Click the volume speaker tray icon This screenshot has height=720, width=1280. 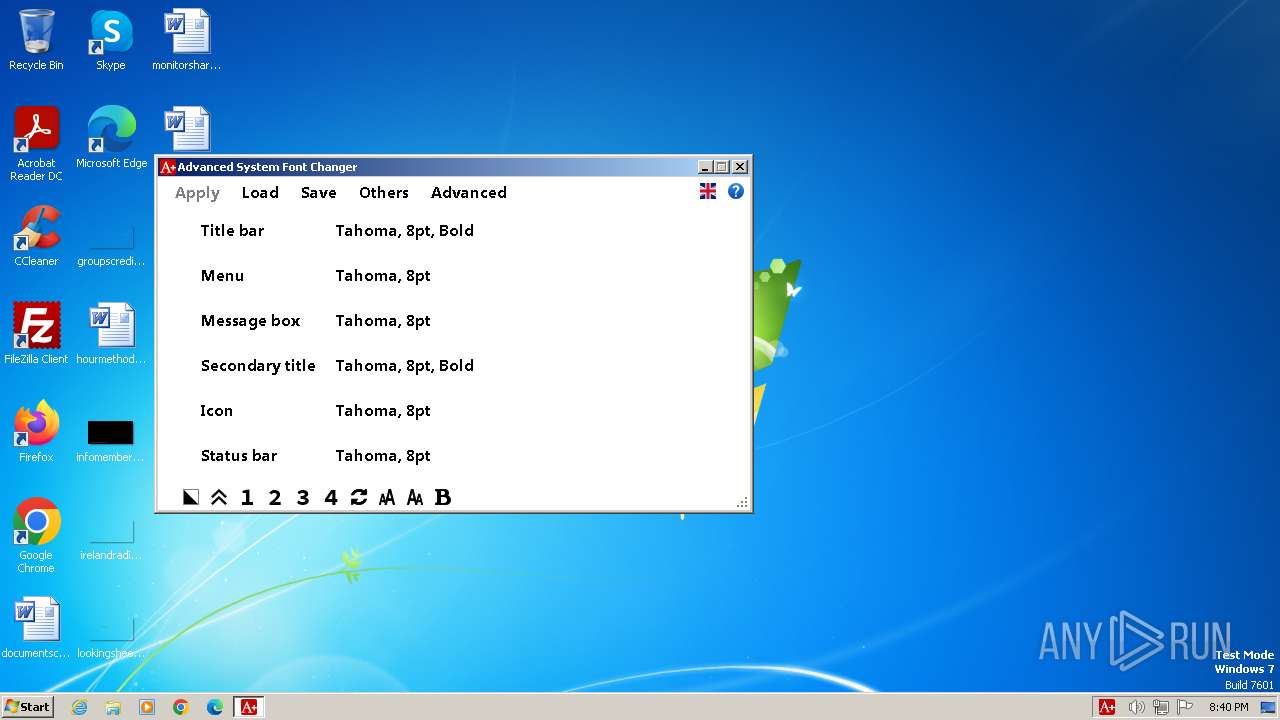coord(1136,707)
